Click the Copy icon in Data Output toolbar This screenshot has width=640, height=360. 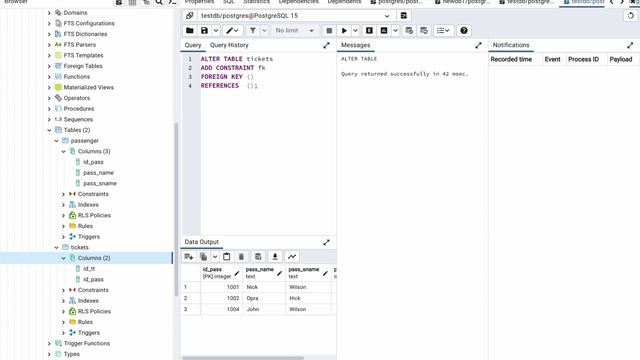204,257
